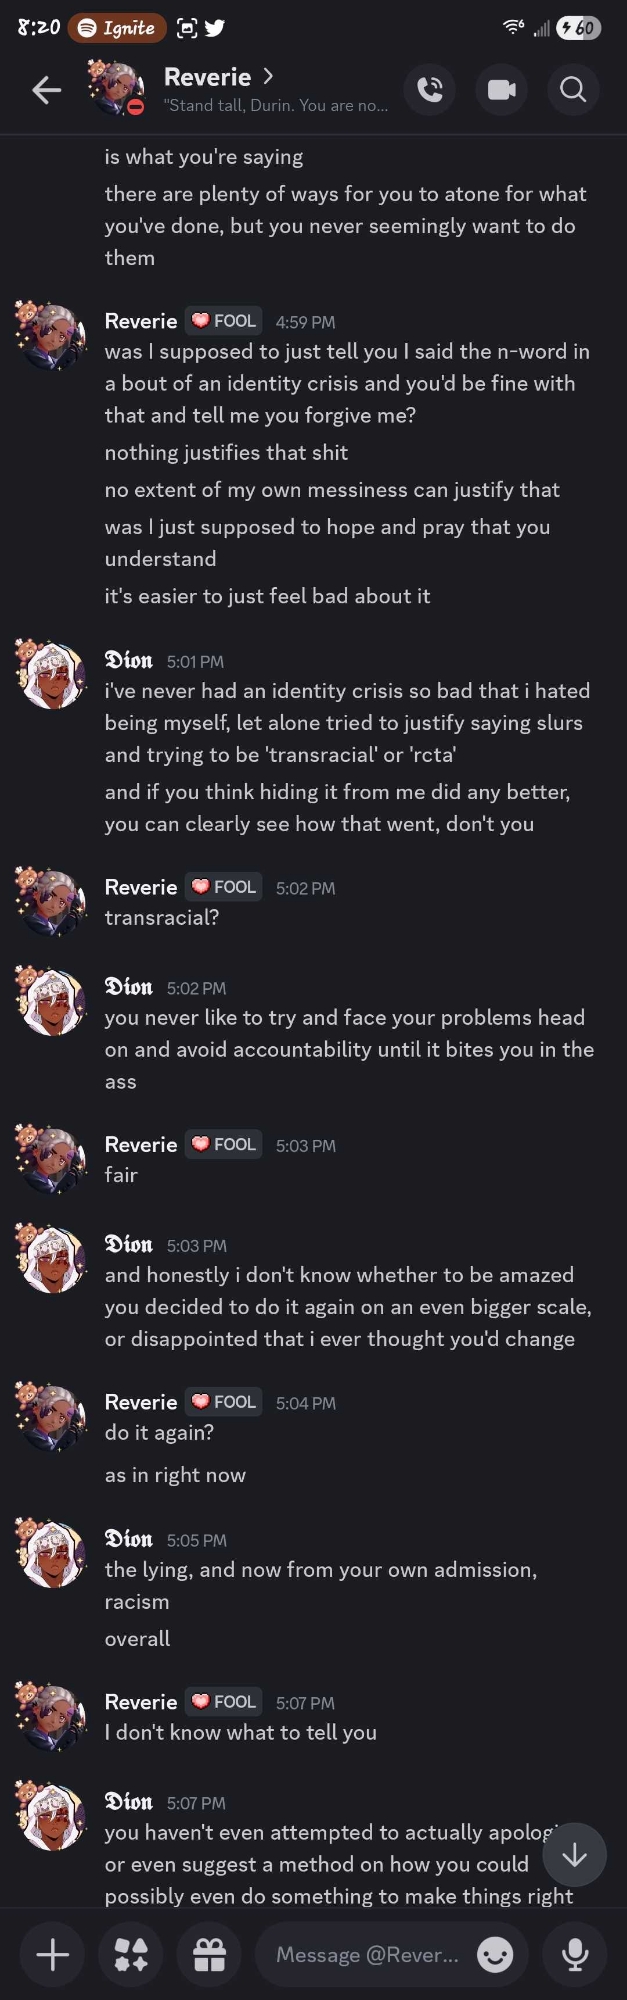Viewport: 627px width, 2000px height.
Task: Open Reverie's avatar in the chat header
Action: pos(117,89)
